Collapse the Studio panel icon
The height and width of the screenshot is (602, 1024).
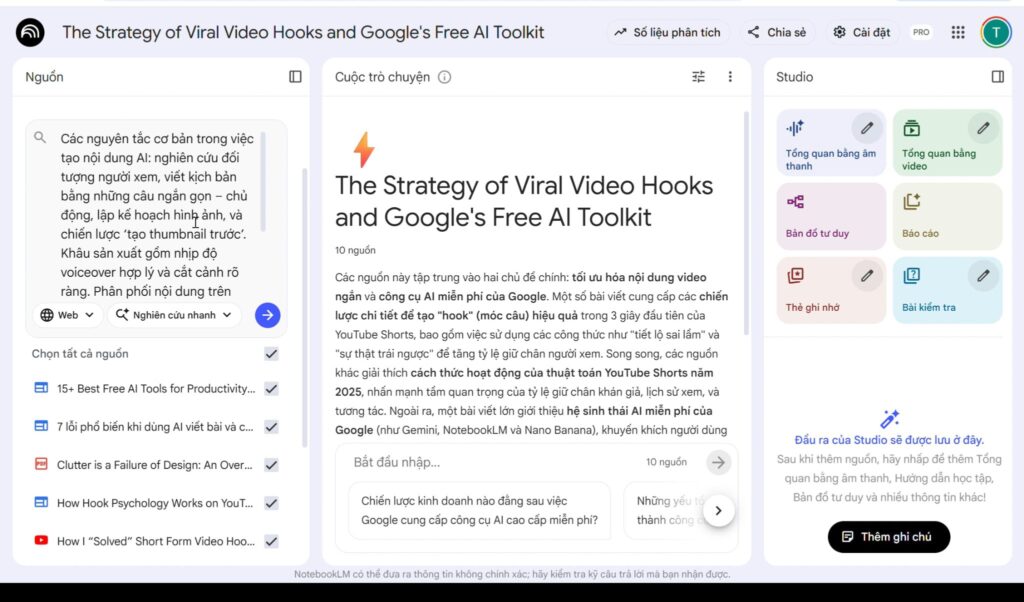tap(997, 77)
